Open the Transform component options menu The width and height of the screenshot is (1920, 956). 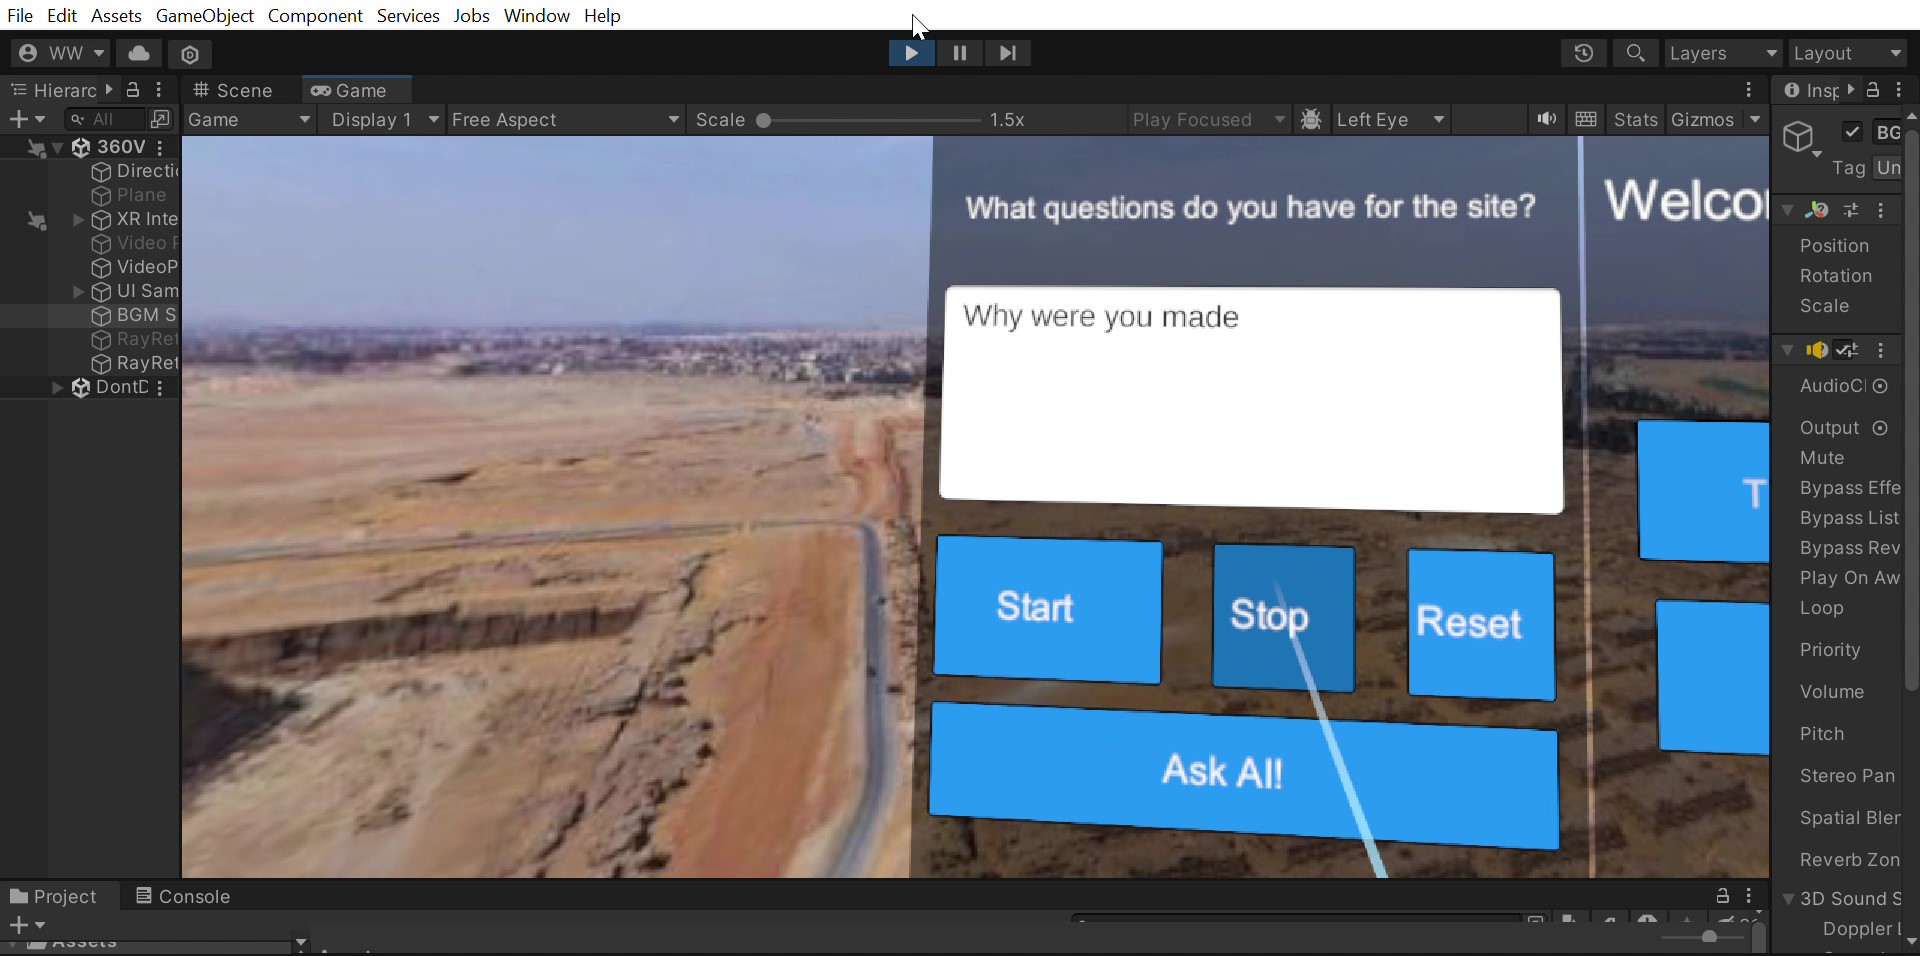[x=1881, y=210]
